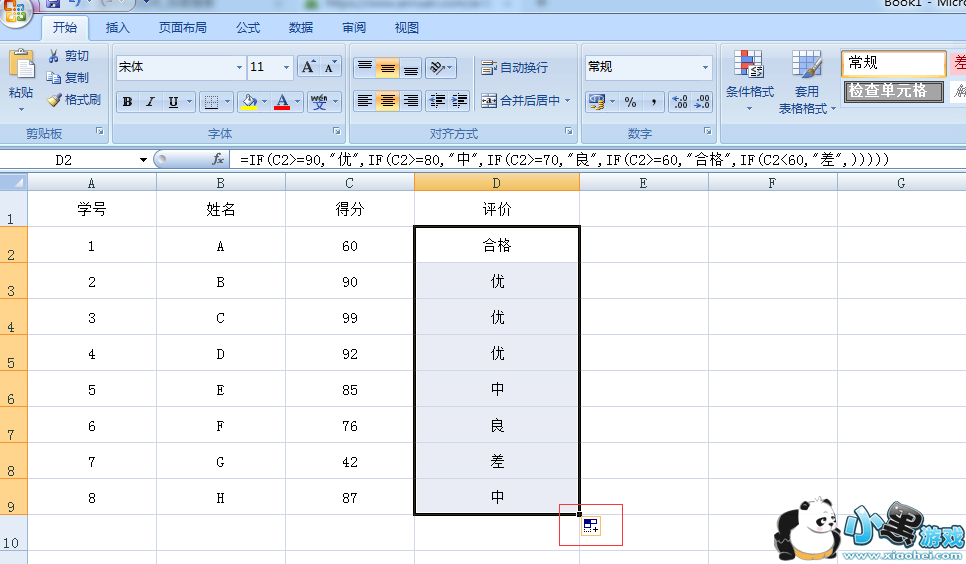The image size is (966, 564).
Task: Switch to the 开始 tab
Action: click(x=65, y=28)
